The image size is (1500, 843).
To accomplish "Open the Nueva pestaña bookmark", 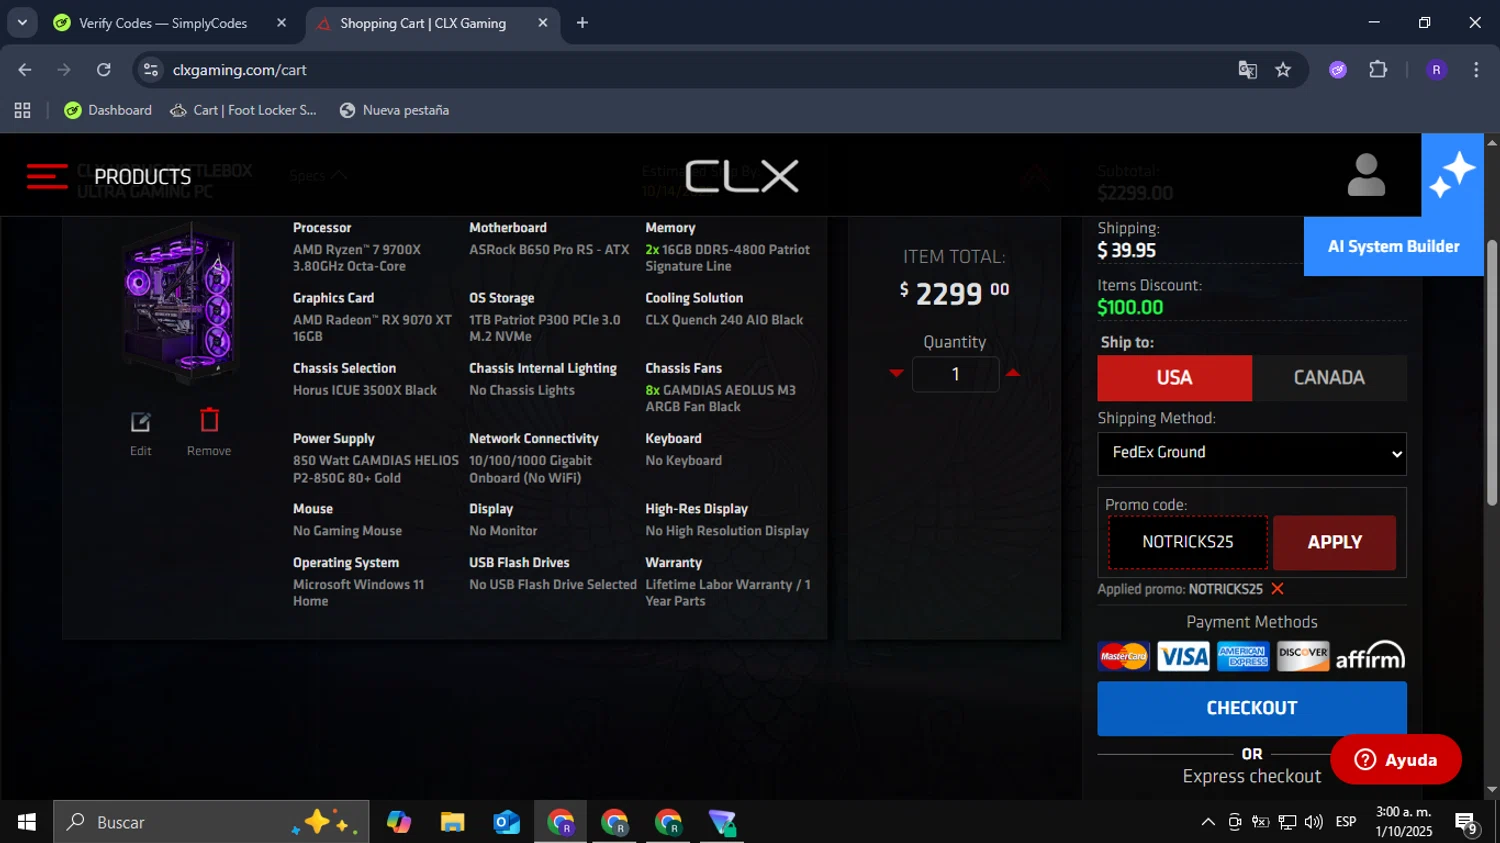I will (394, 110).
